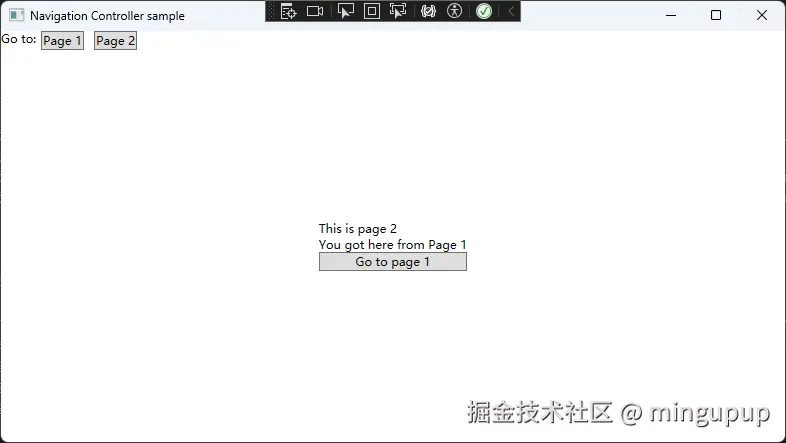786x443 pixels.
Task: Toggle Display Layout Adorners icon
Action: (x=371, y=11)
